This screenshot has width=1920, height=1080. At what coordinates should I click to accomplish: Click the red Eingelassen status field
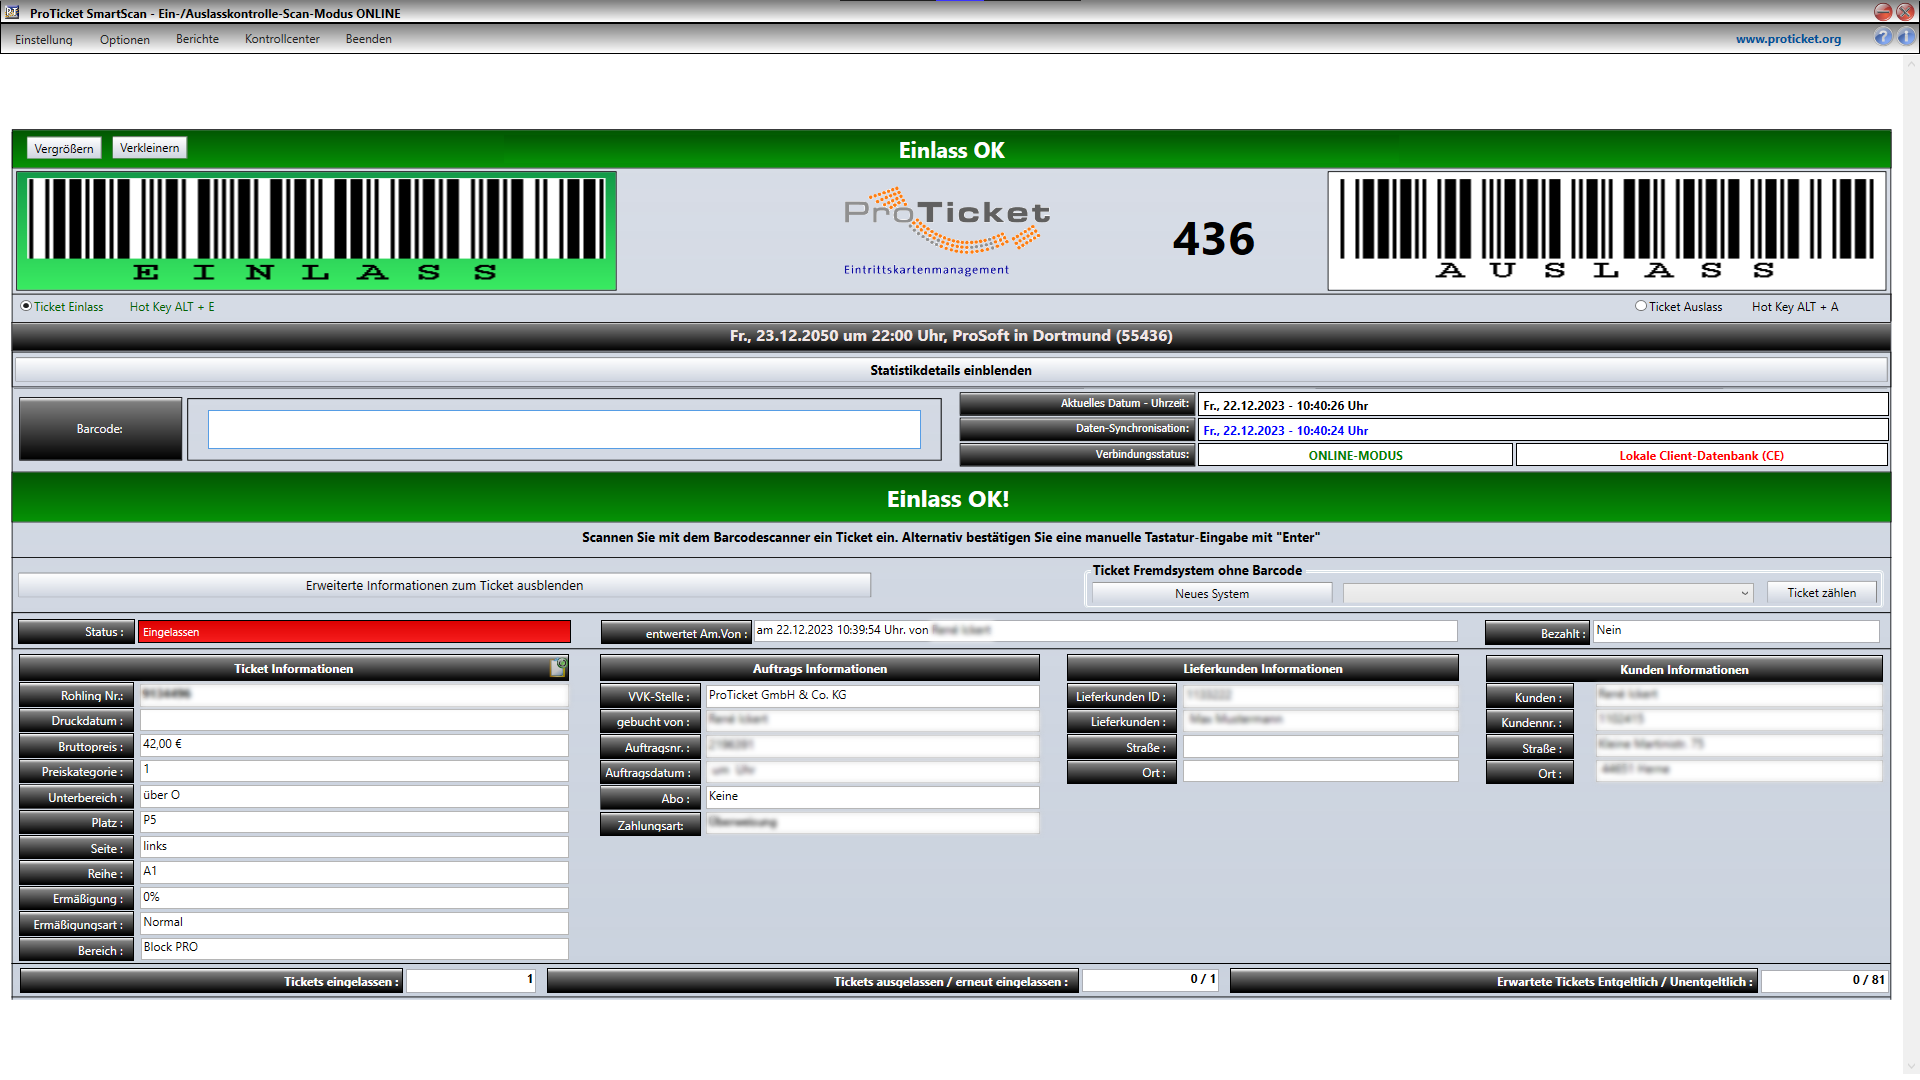click(354, 632)
